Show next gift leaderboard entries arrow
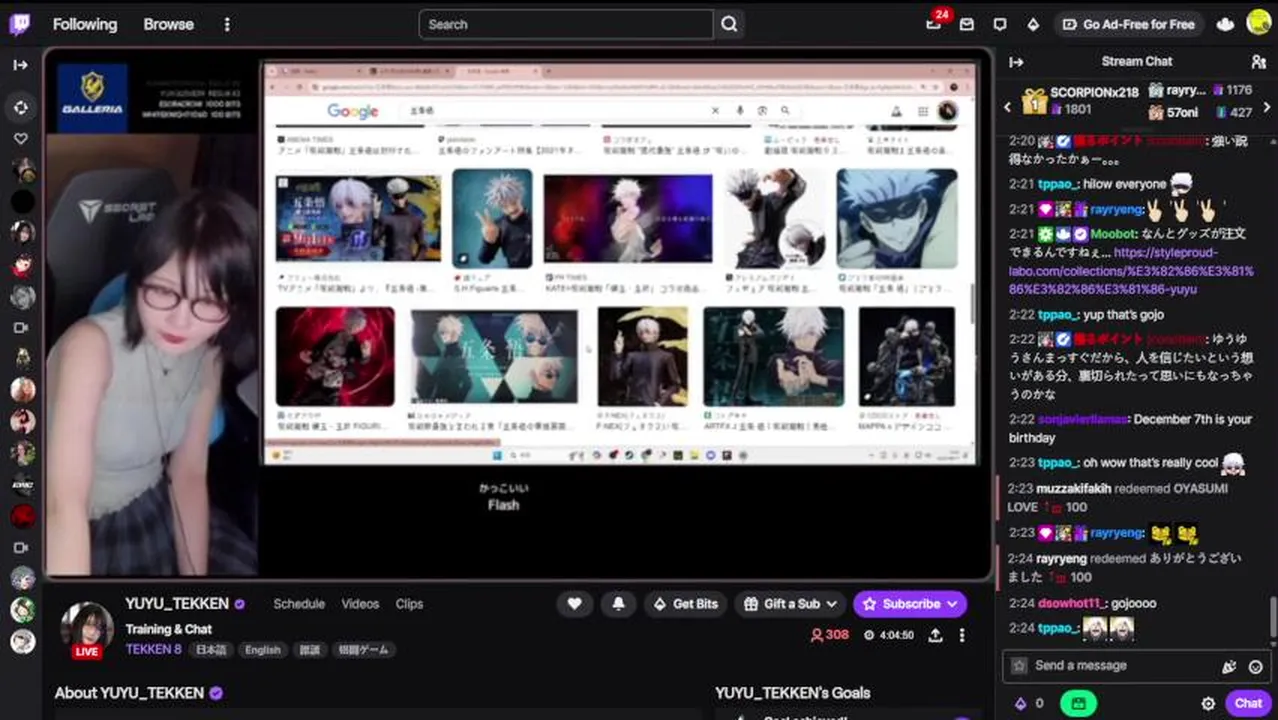 [x=1267, y=107]
